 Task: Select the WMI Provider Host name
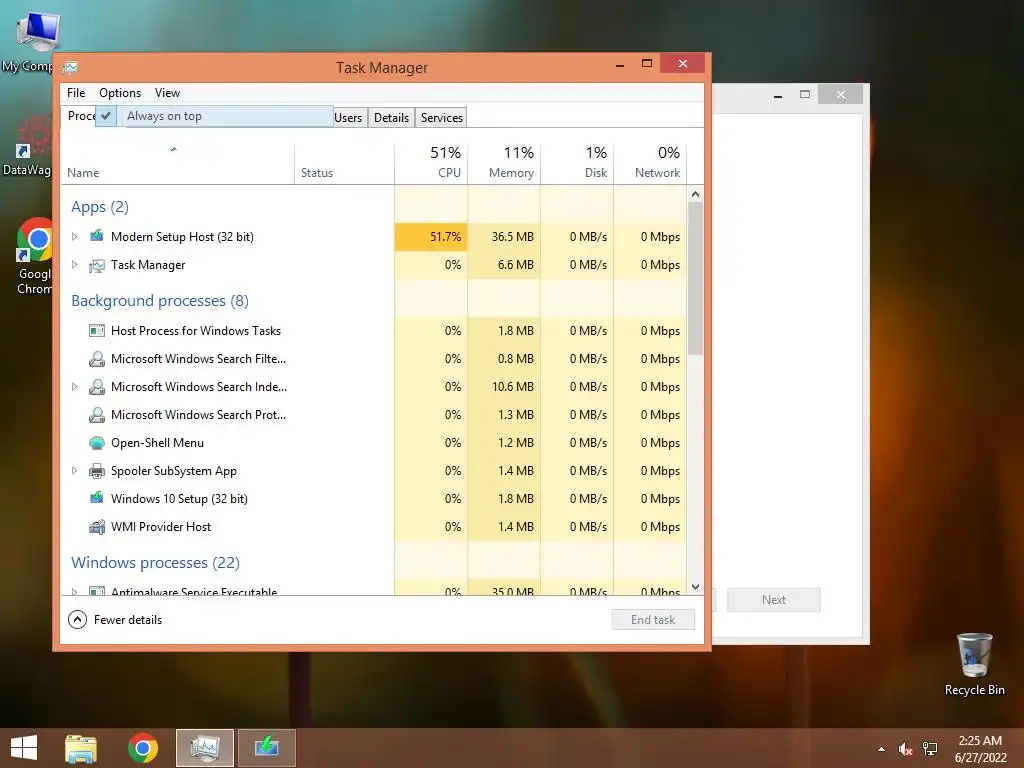161,527
